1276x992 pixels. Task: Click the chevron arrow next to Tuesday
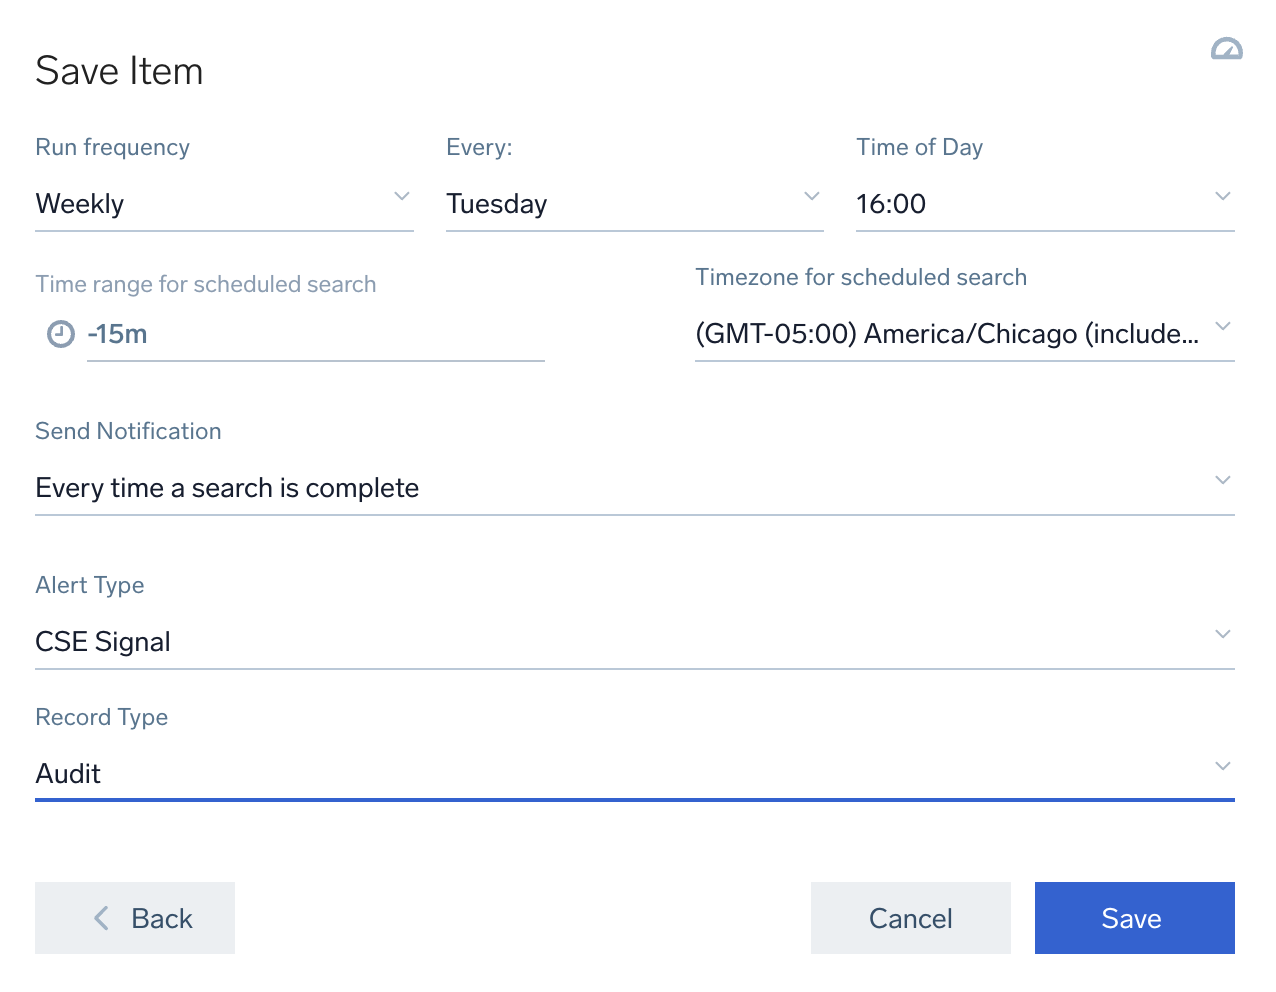click(812, 196)
